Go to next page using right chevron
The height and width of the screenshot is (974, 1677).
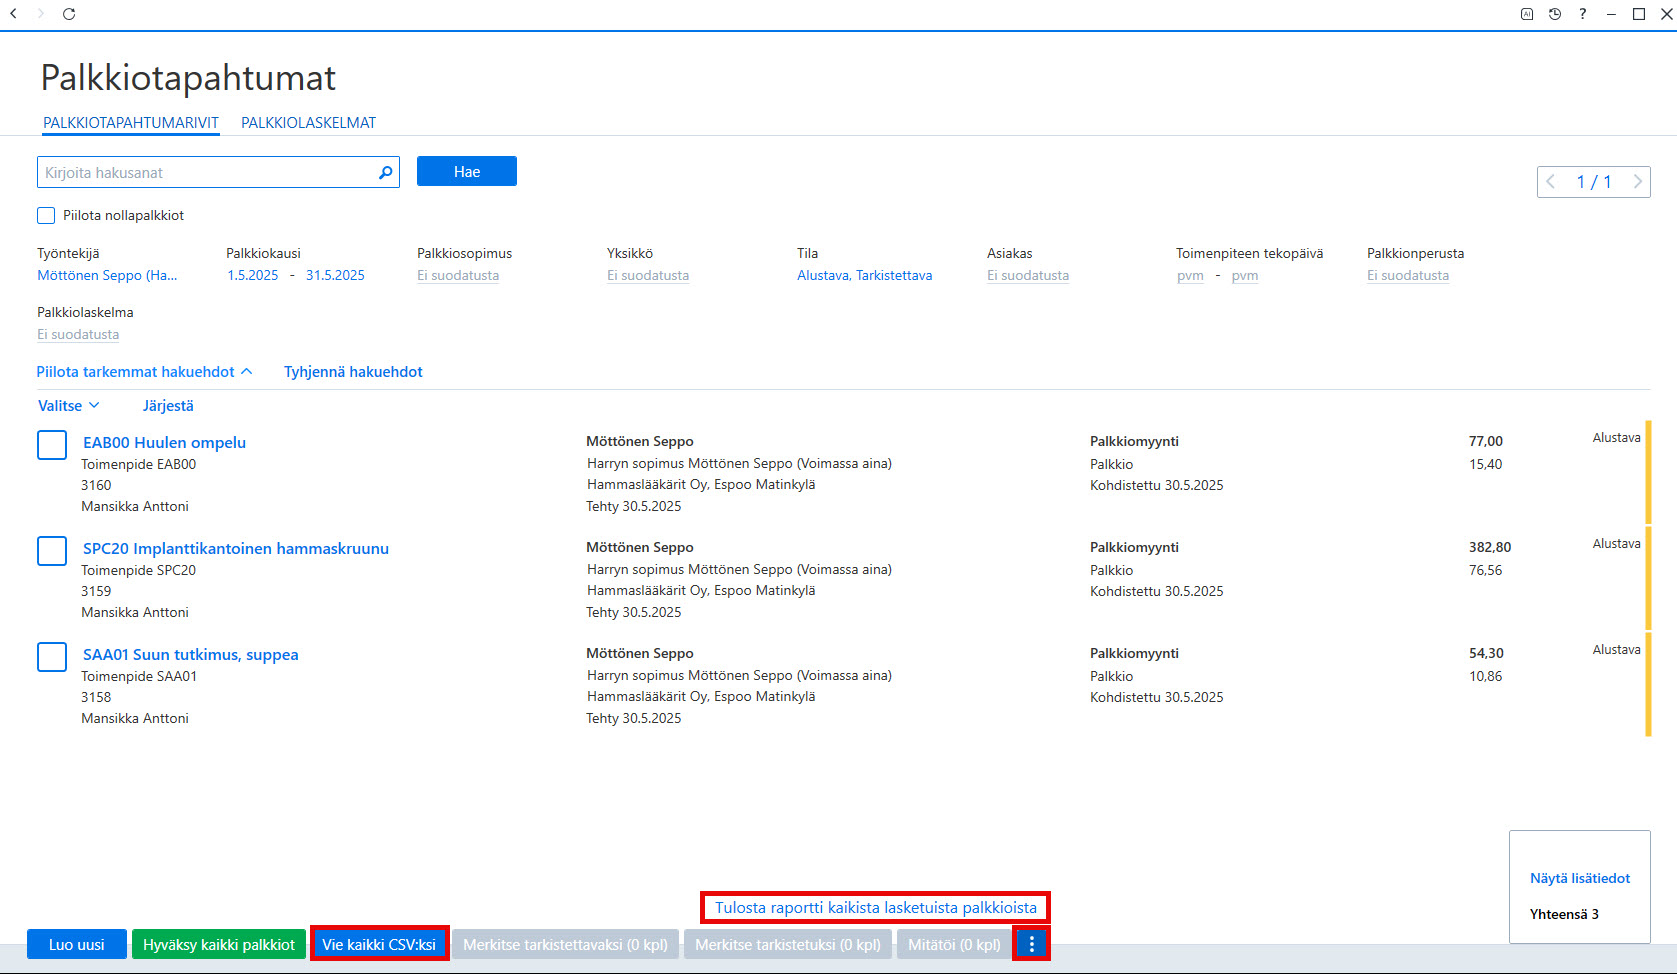click(x=1637, y=182)
